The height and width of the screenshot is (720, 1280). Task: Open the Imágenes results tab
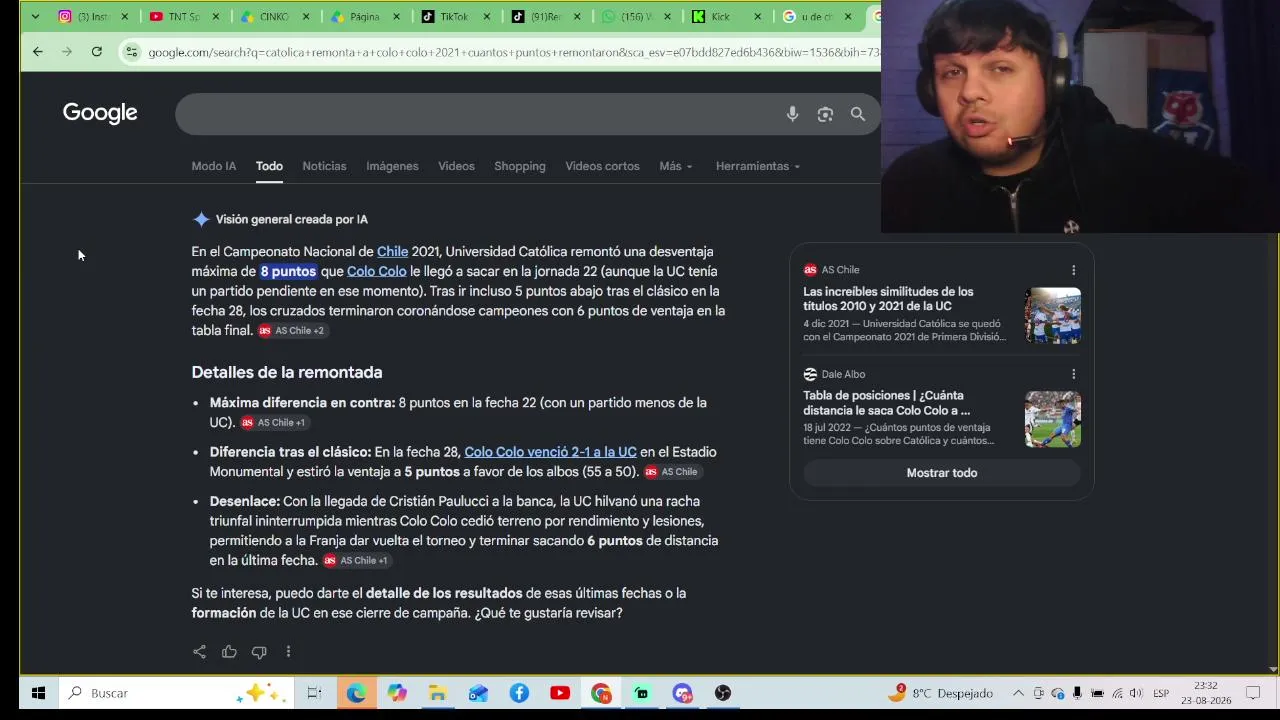[392, 166]
